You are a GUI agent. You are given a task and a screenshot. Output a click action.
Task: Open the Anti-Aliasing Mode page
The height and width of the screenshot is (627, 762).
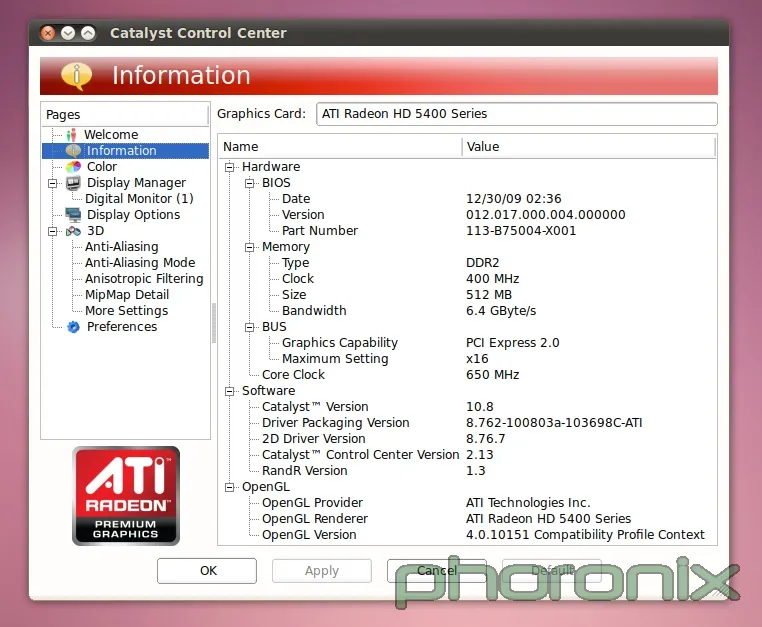click(140, 263)
